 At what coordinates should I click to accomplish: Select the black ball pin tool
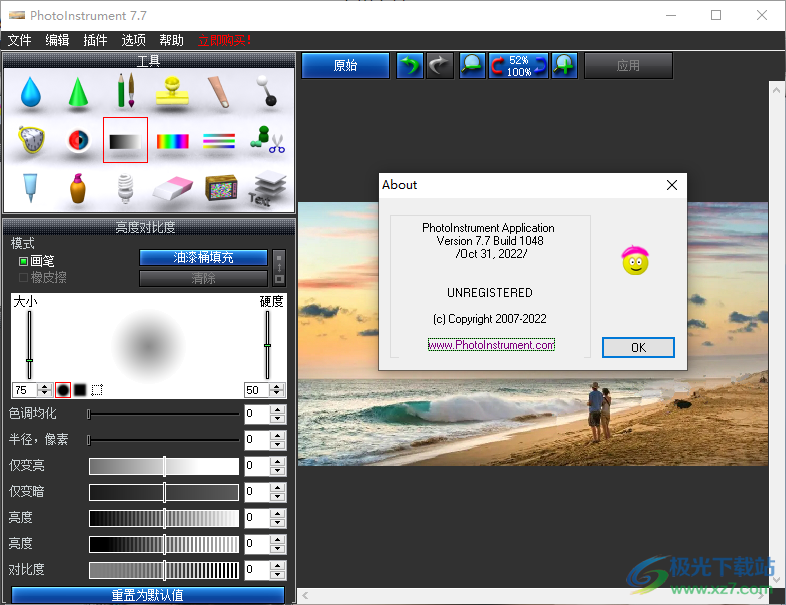[267, 91]
